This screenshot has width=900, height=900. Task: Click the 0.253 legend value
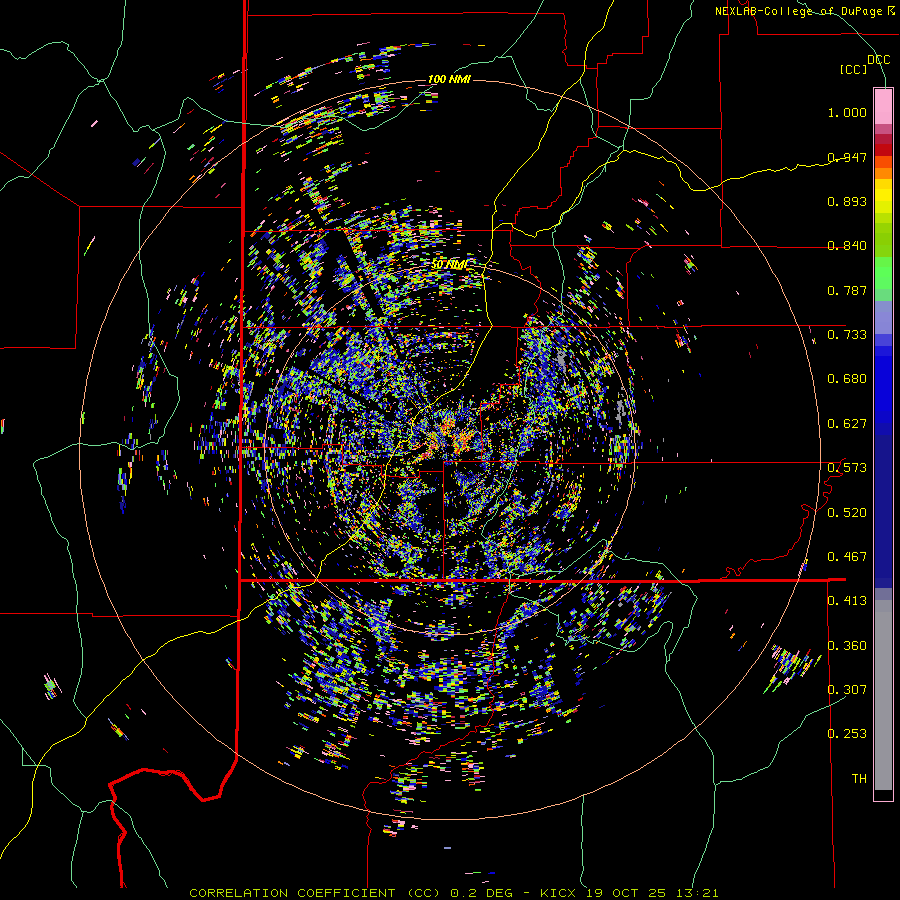coord(847,734)
